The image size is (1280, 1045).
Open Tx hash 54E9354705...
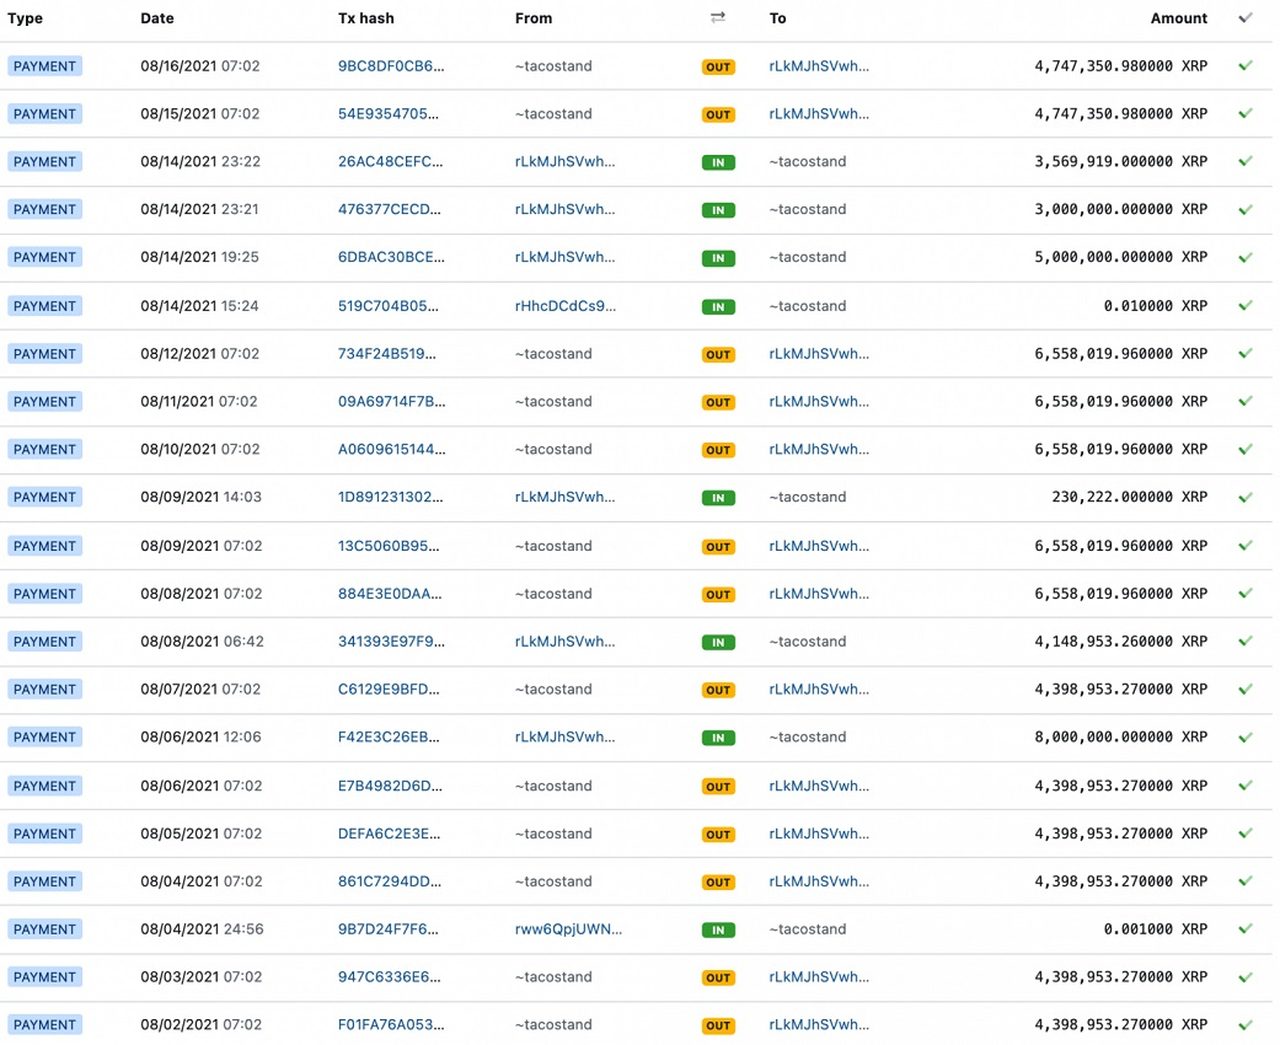click(x=388, y=114)
